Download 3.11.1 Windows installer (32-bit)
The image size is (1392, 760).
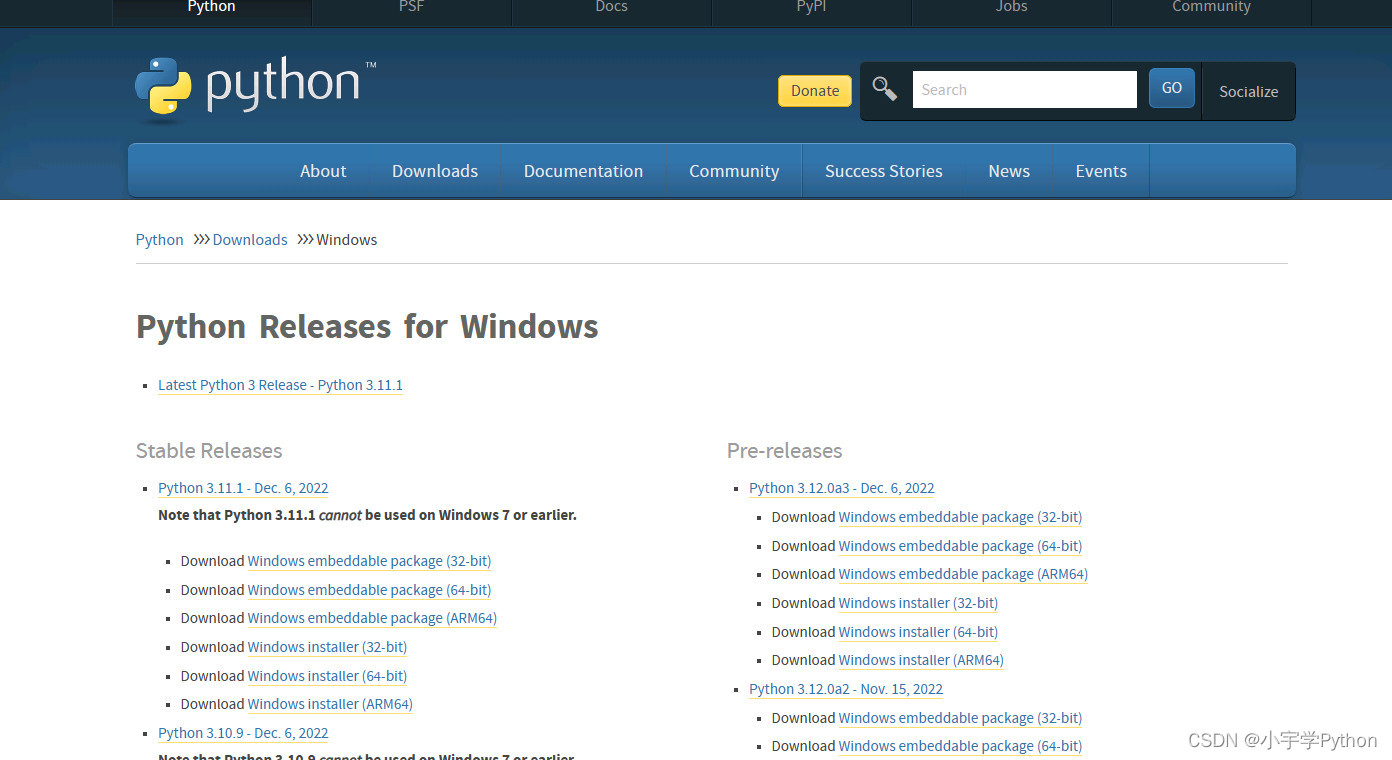click(327, 647)
